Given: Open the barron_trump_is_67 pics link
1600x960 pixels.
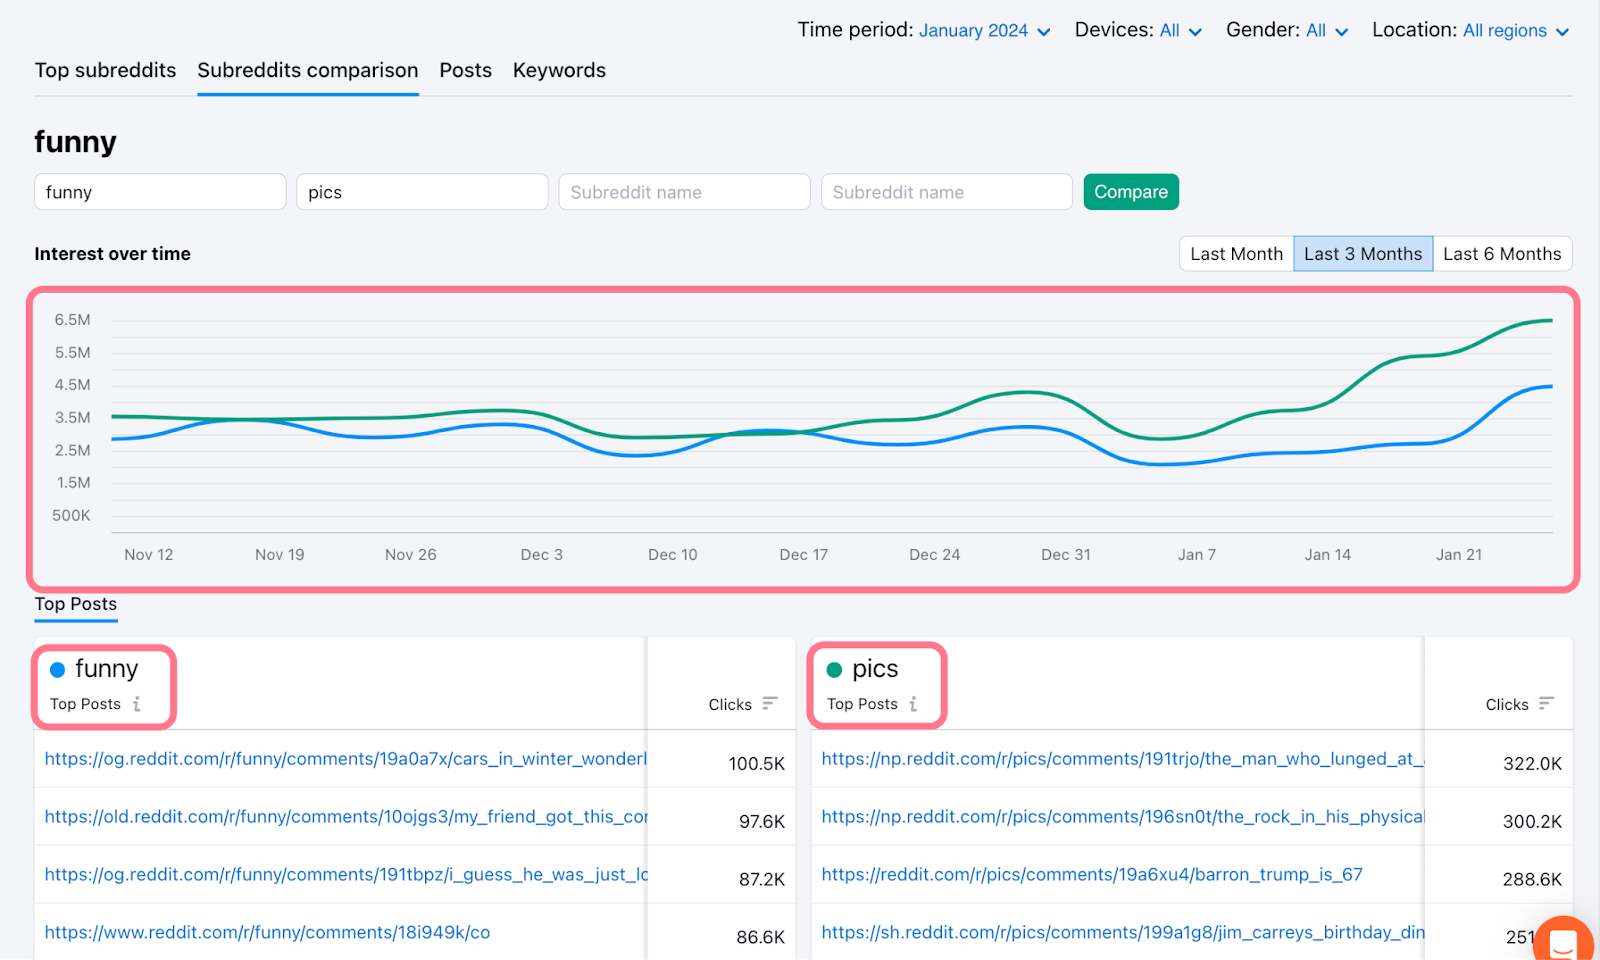Looking at the screenshot, I should [x=1092, y=875].
